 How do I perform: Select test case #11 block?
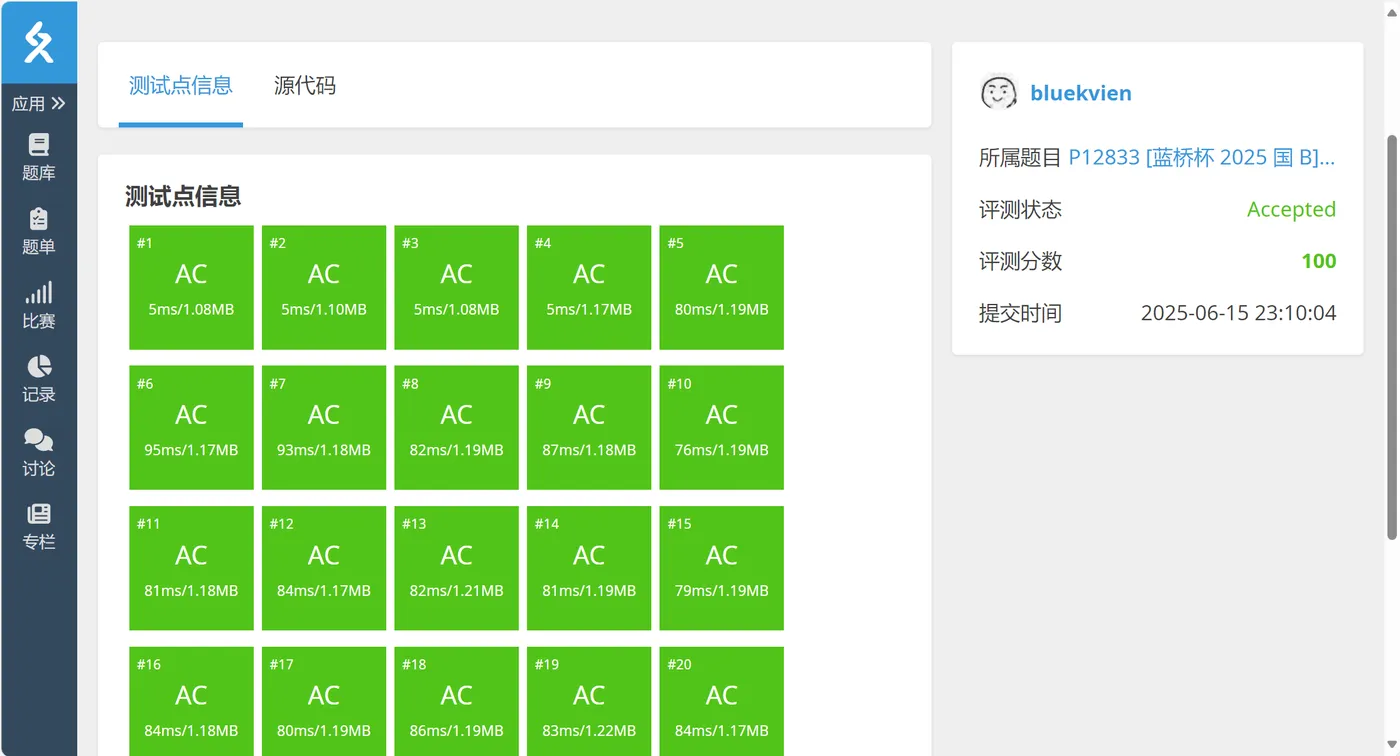(191, 568)
